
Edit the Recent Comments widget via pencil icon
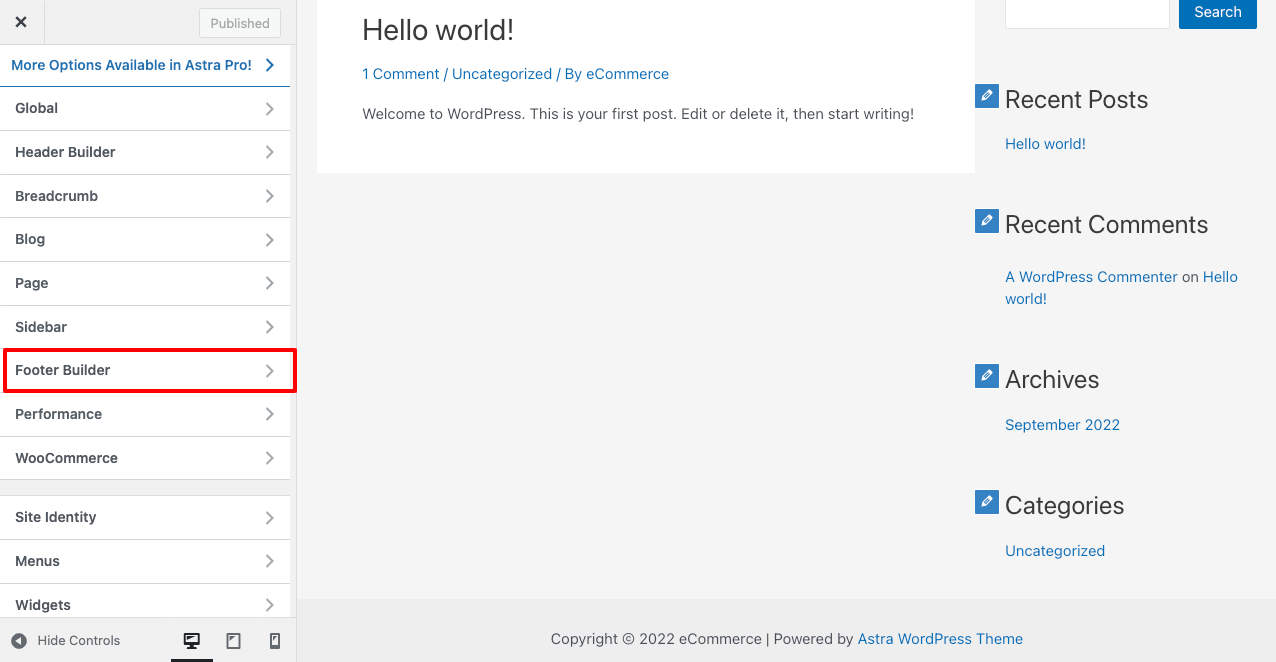click(987, 221)
